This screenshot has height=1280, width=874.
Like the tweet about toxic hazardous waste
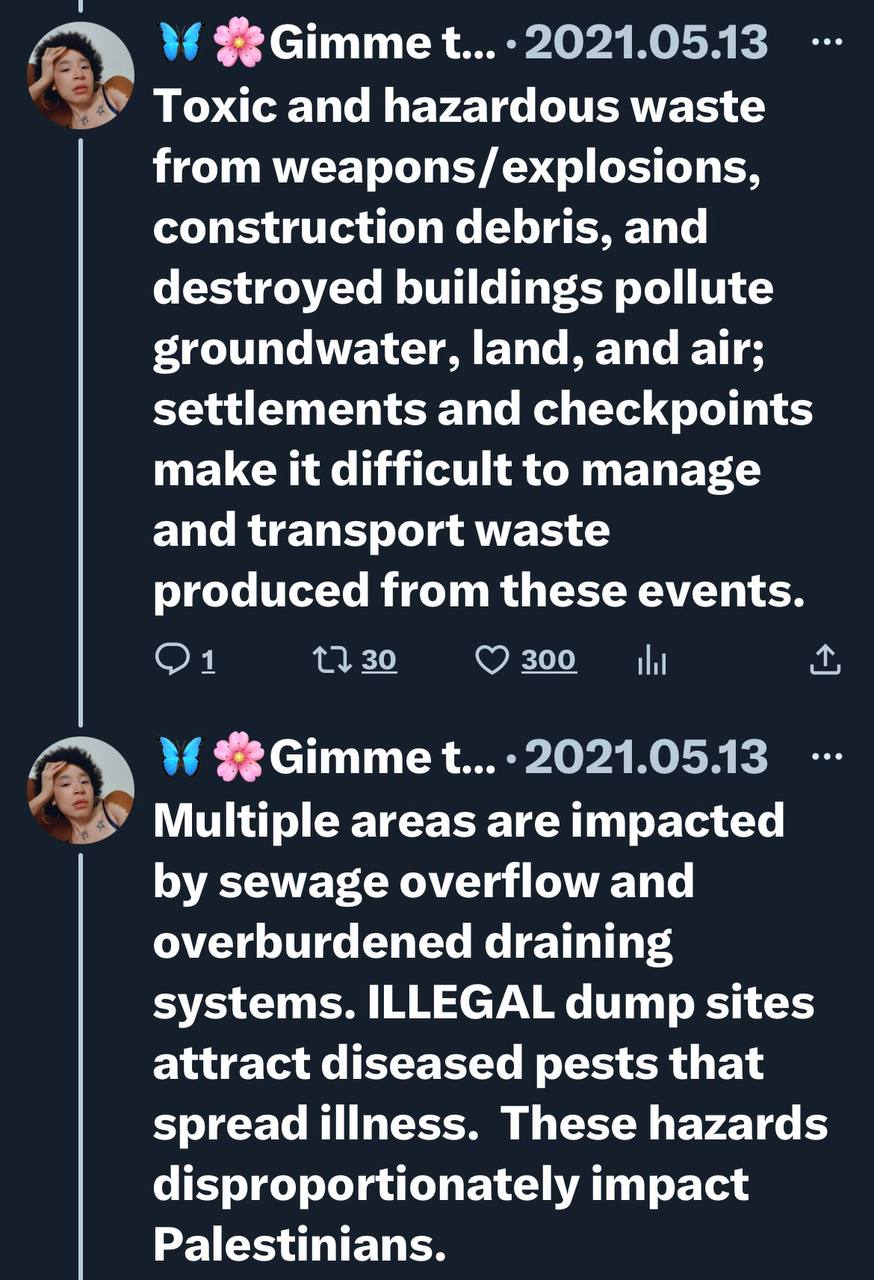tap(491, 660)
